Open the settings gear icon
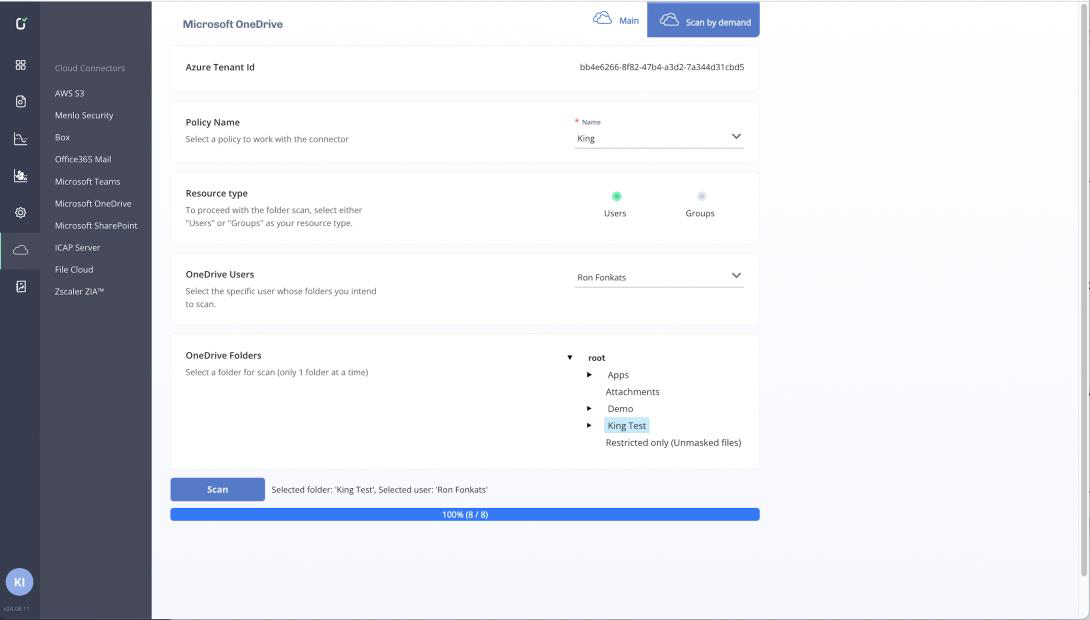Viewport: 1090px width, 620px height. [21, 213]
